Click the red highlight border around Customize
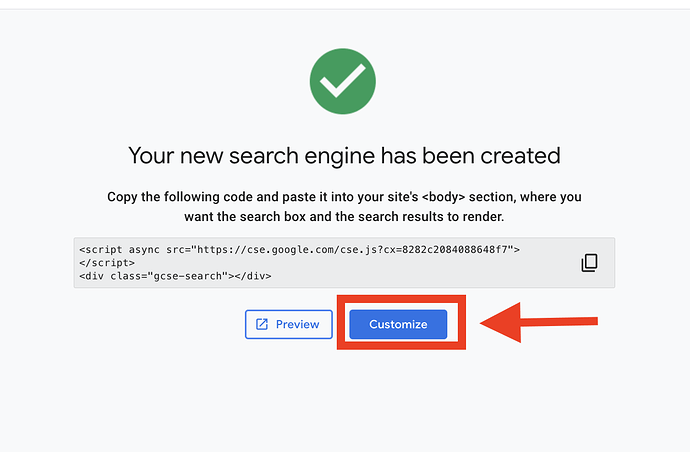 401,298
